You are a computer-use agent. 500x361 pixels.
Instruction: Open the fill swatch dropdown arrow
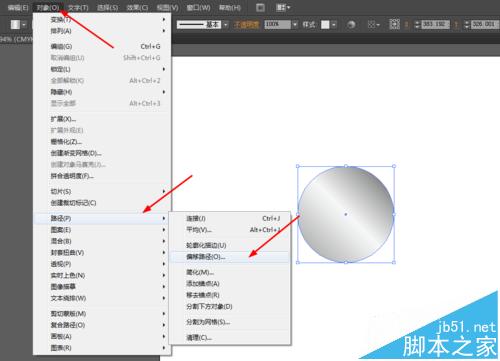[24, 25]
